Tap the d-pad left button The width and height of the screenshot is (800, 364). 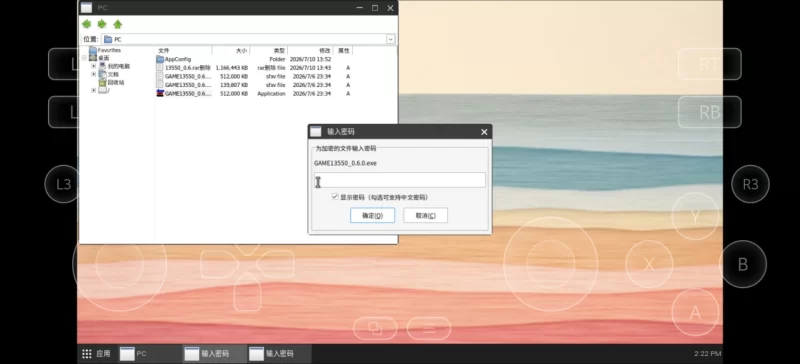pyautogui.click(x=219, y=264)
